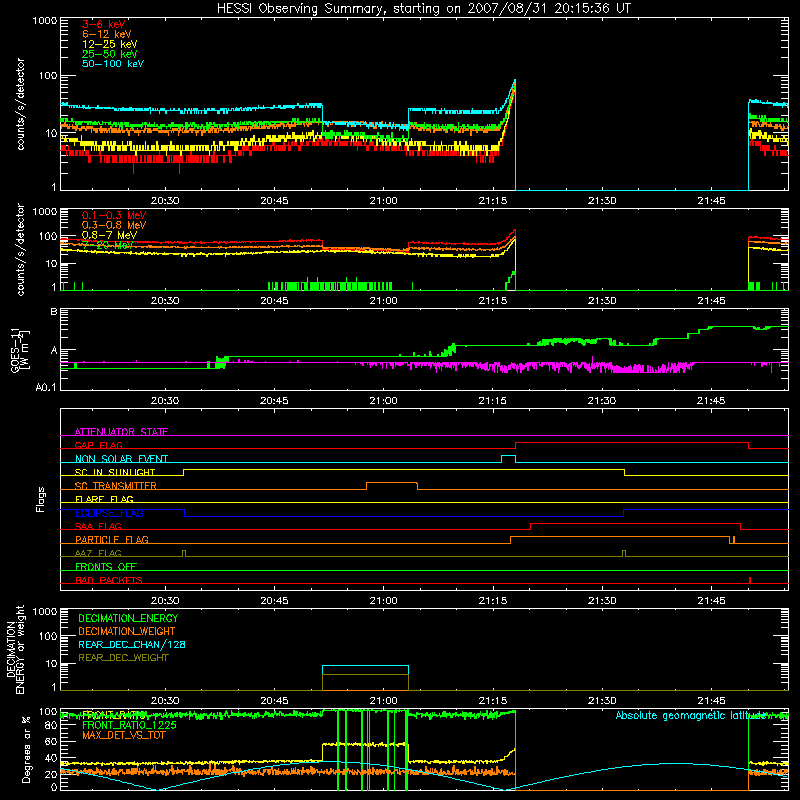Click the GAP_FLAG label
The height and width of the screenshot is (800, 800).
98,445
